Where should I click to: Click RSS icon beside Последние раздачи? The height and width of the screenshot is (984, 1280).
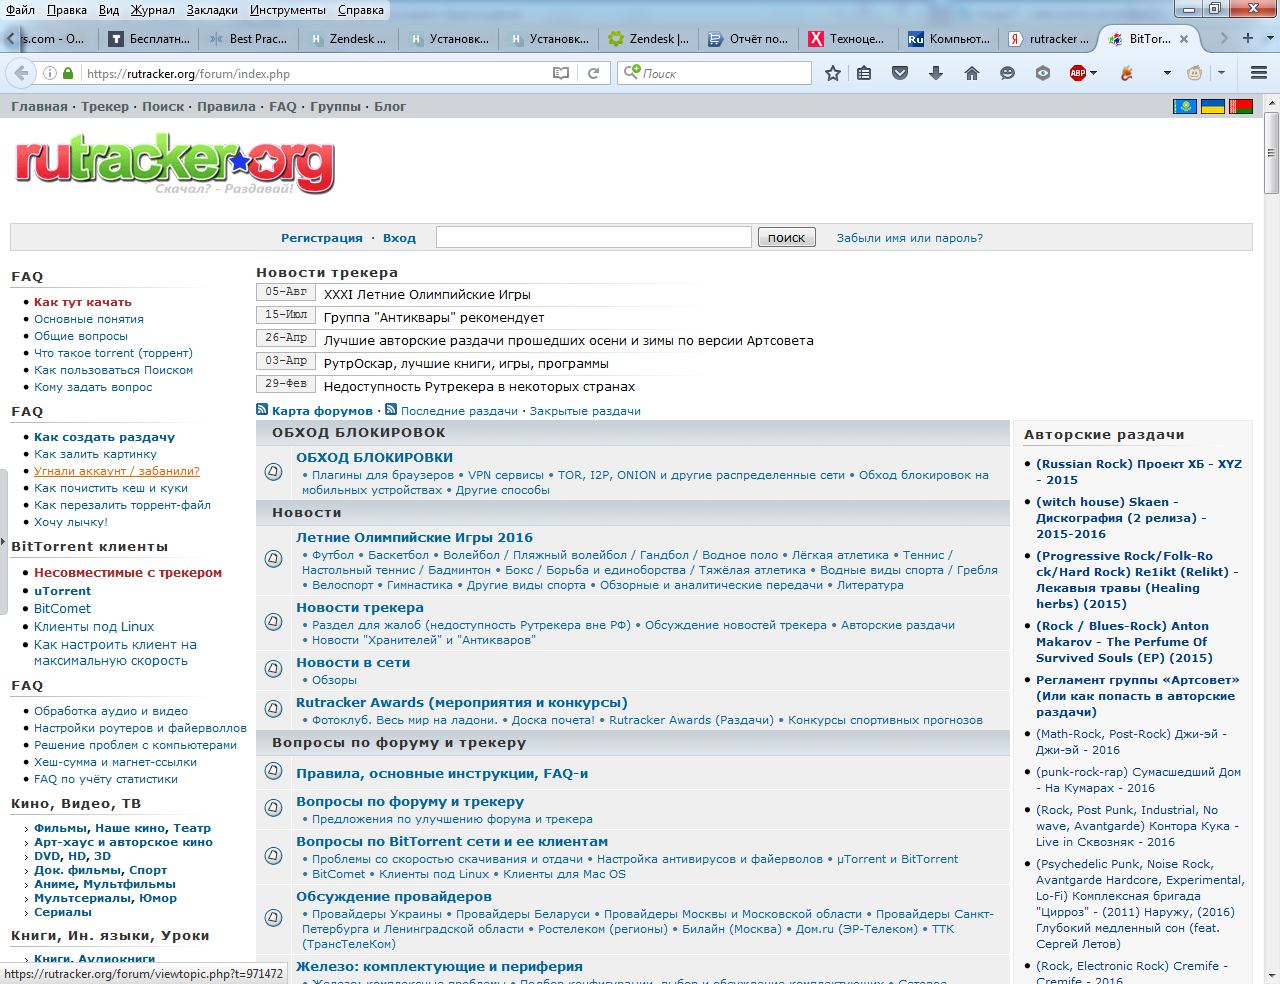(x=391, y=409)
